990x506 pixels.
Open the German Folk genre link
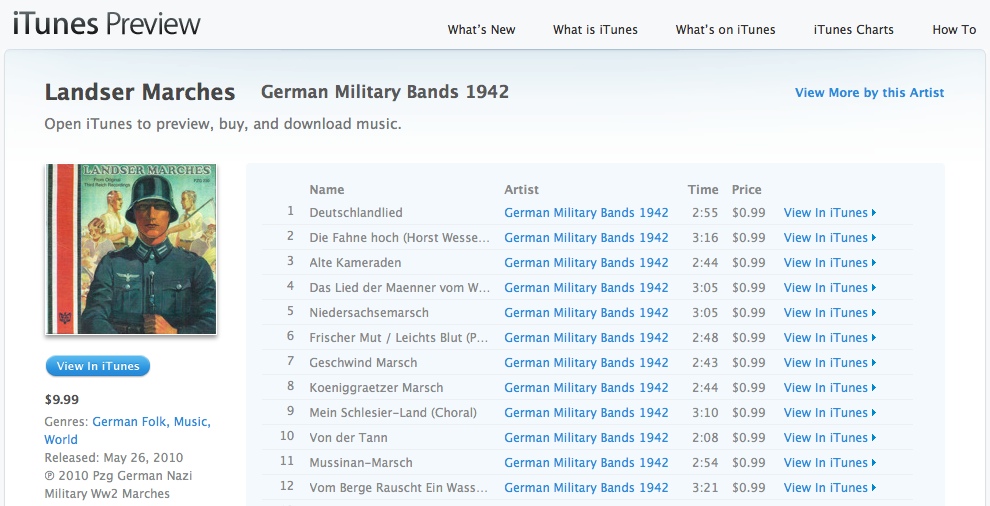128,422
